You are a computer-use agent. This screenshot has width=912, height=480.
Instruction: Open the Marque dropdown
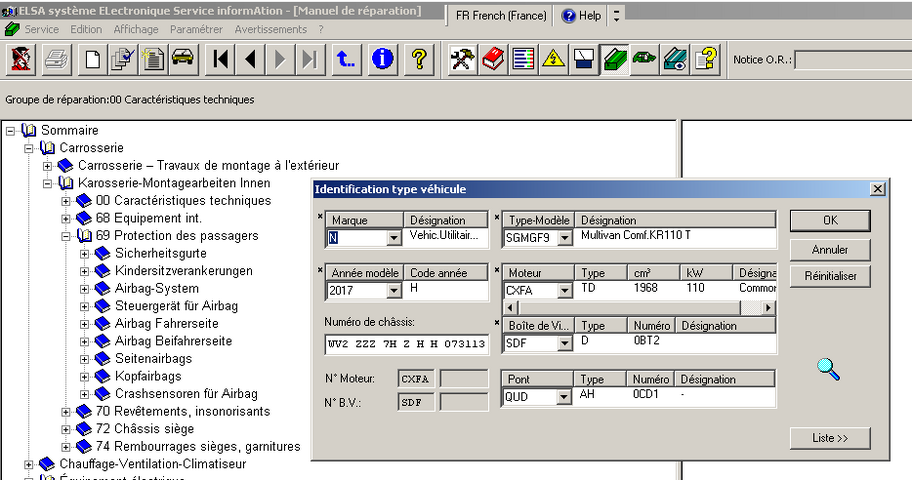394,237
